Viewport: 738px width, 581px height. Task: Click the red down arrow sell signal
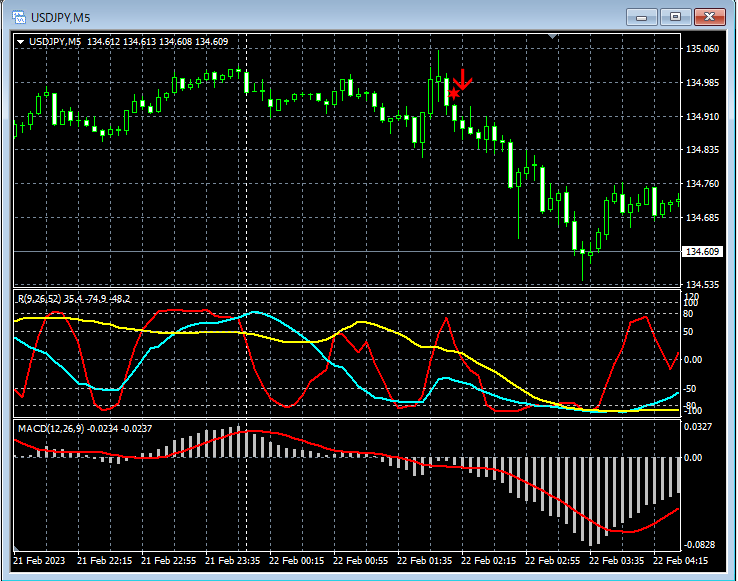point(463,80)
